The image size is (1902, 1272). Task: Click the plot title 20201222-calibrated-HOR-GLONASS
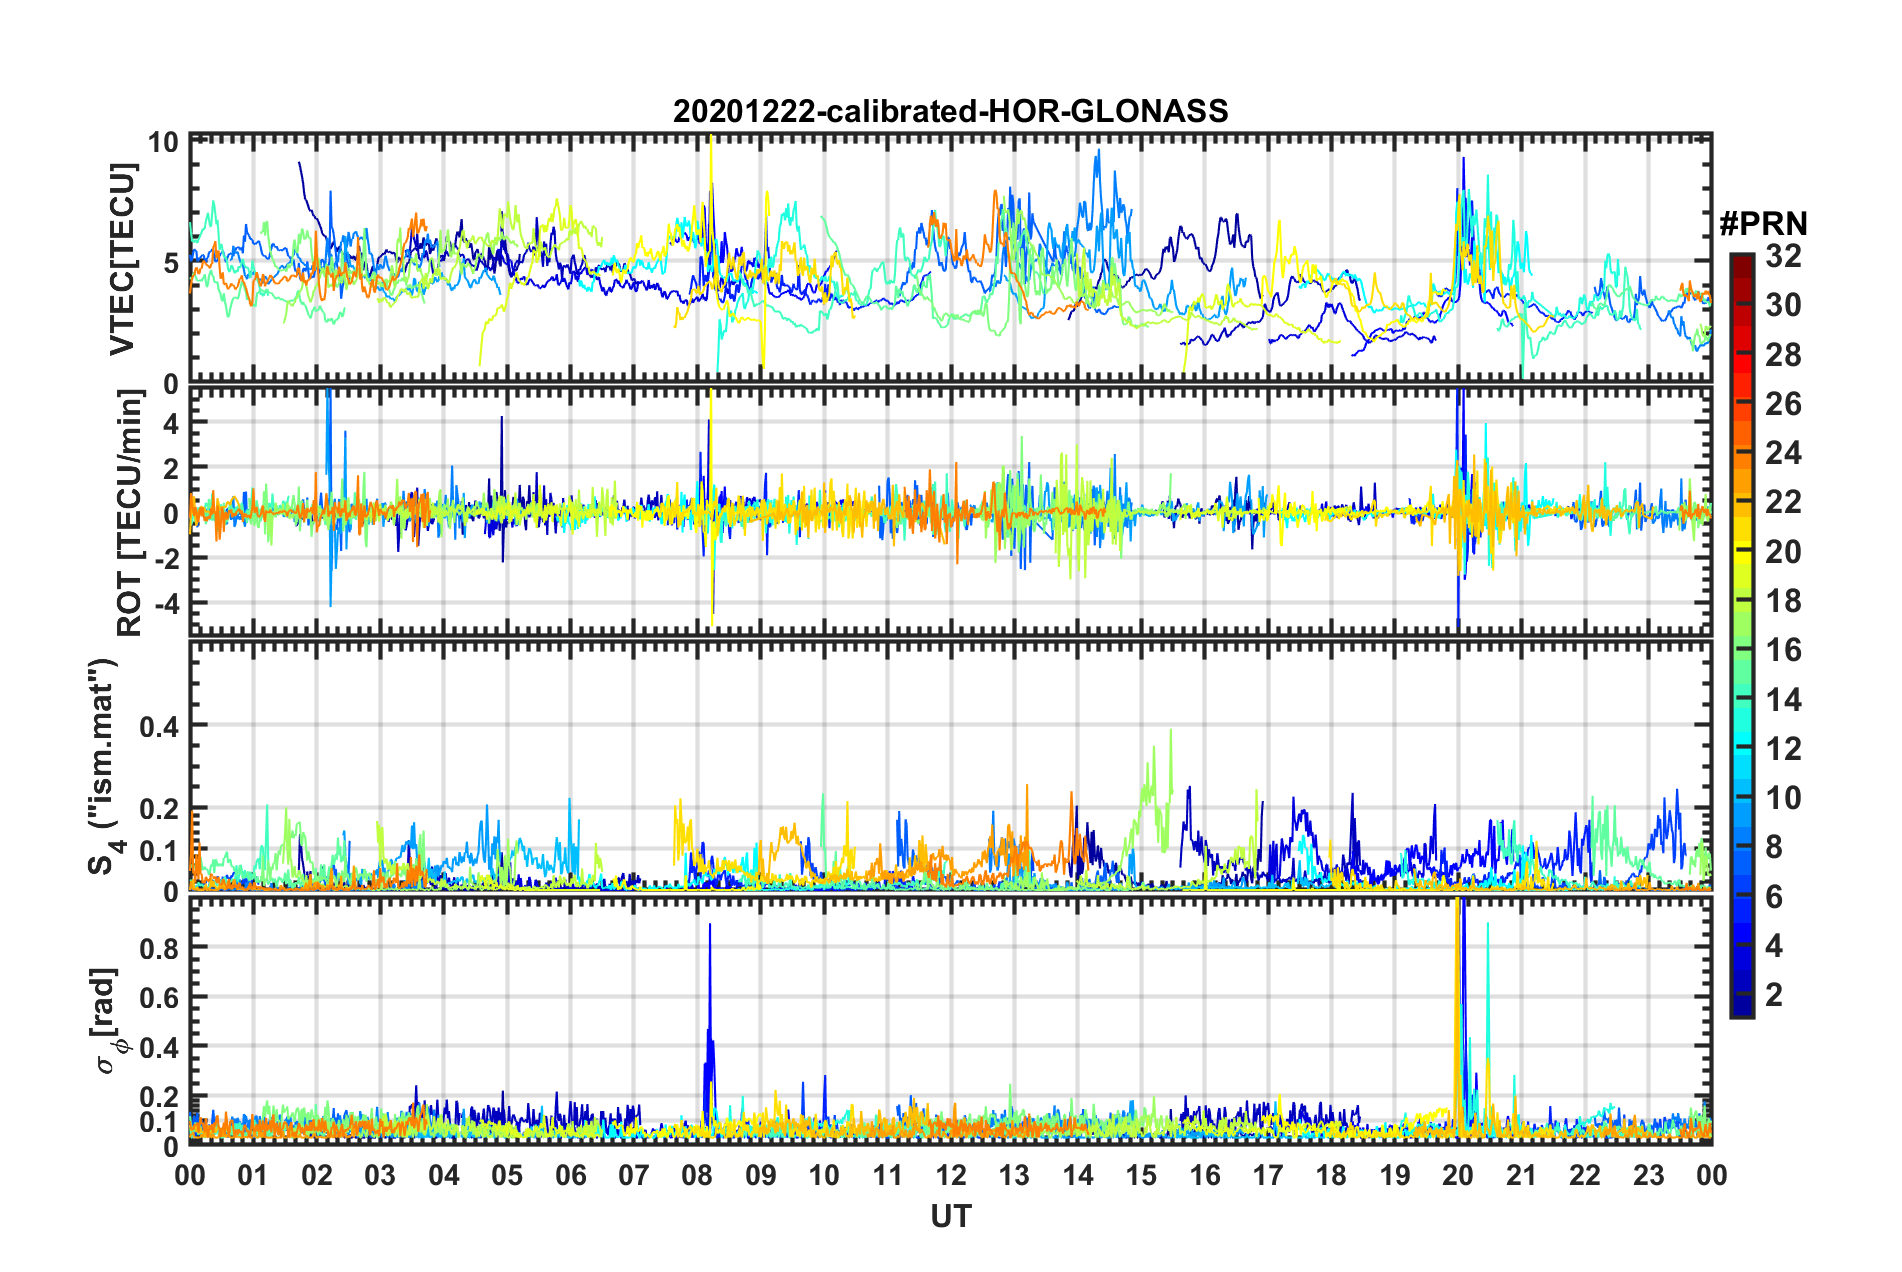point(950,111)
